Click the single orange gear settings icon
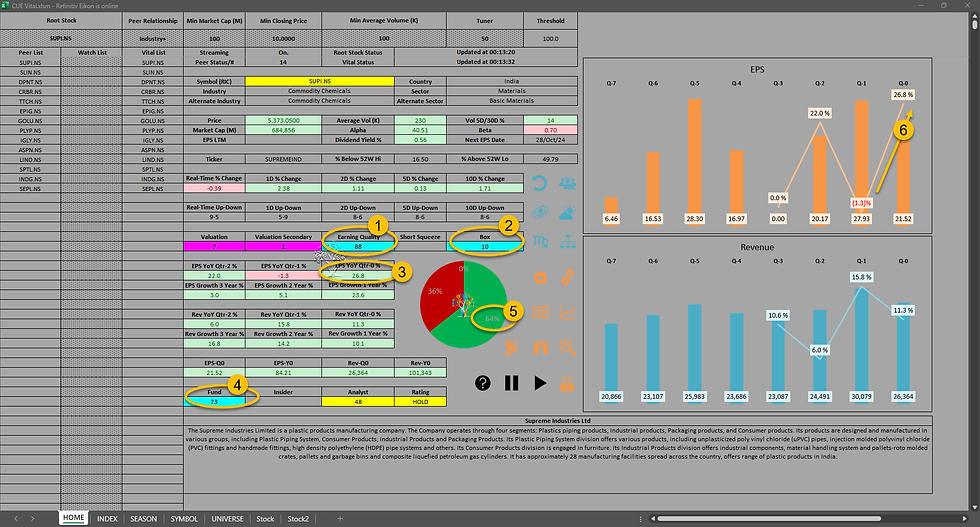 [x=540, y=278]
